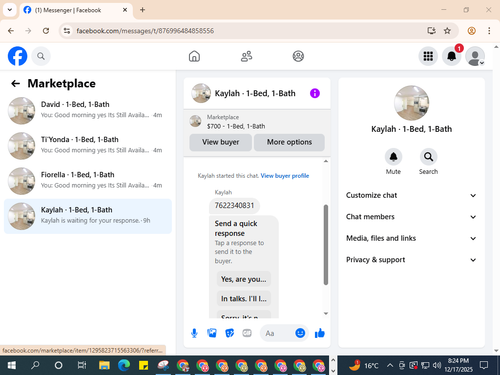Click the Facebook logo

pyautogui.click(x=17, y=56)
